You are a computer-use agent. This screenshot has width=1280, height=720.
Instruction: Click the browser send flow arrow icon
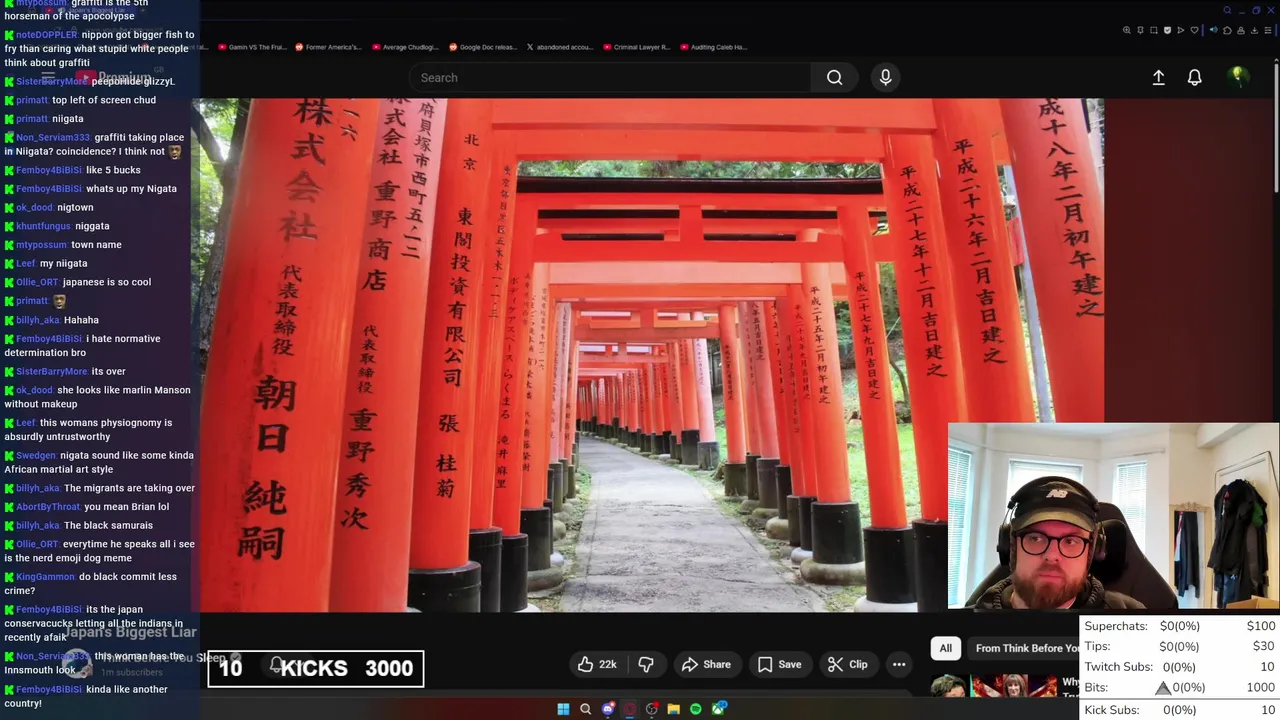(x=1181, y=30)
